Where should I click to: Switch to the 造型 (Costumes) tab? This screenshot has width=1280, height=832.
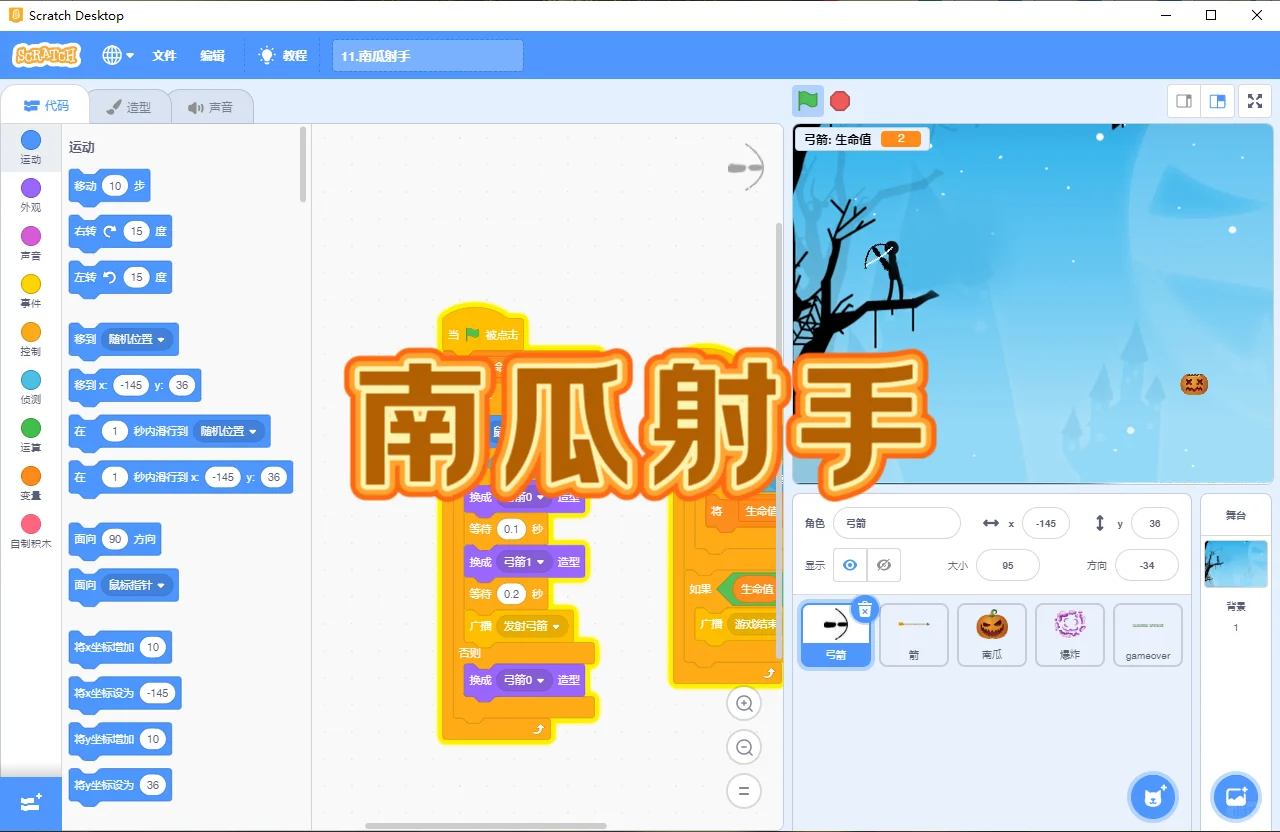pyautogui.click(x=130, y=105)
